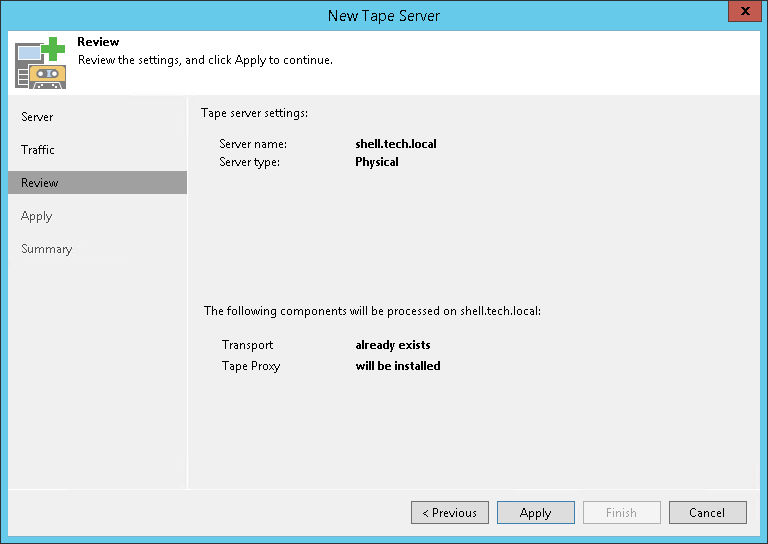Click the Finish button
Screen dimensions: 768x544
coord(621,513)
